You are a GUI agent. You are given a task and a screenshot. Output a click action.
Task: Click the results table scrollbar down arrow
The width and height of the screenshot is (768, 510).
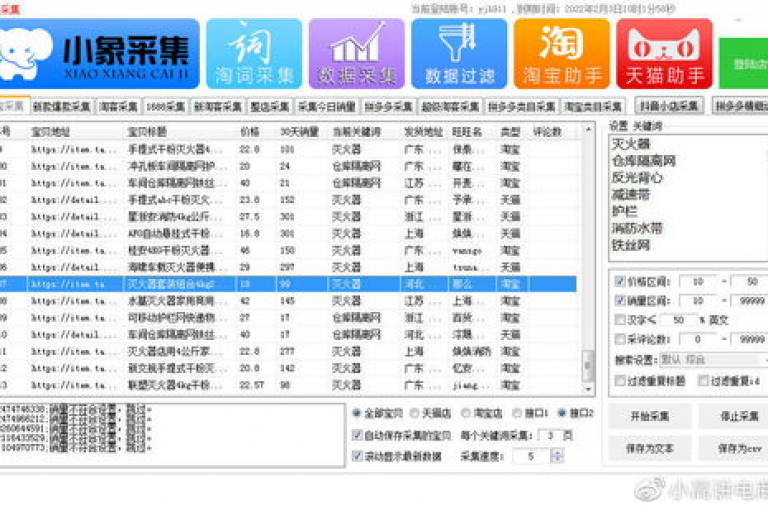coord(588,389)
